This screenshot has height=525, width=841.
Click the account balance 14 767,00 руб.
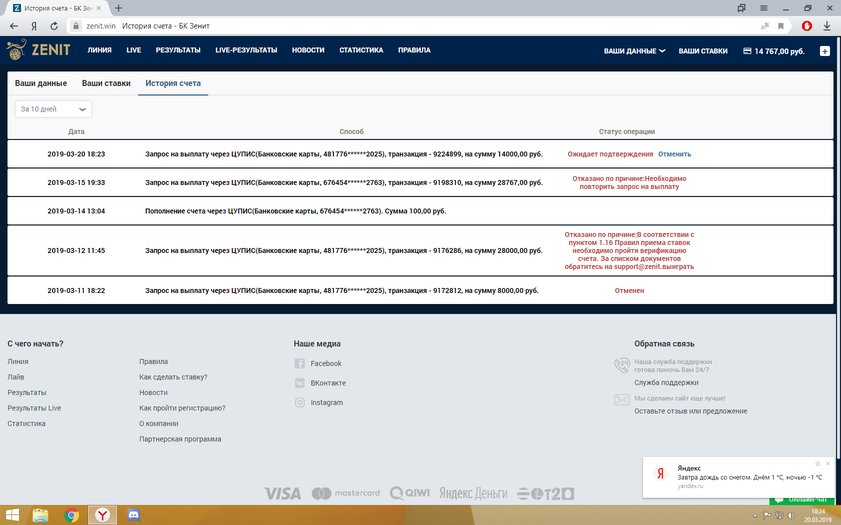click(773, 51)
